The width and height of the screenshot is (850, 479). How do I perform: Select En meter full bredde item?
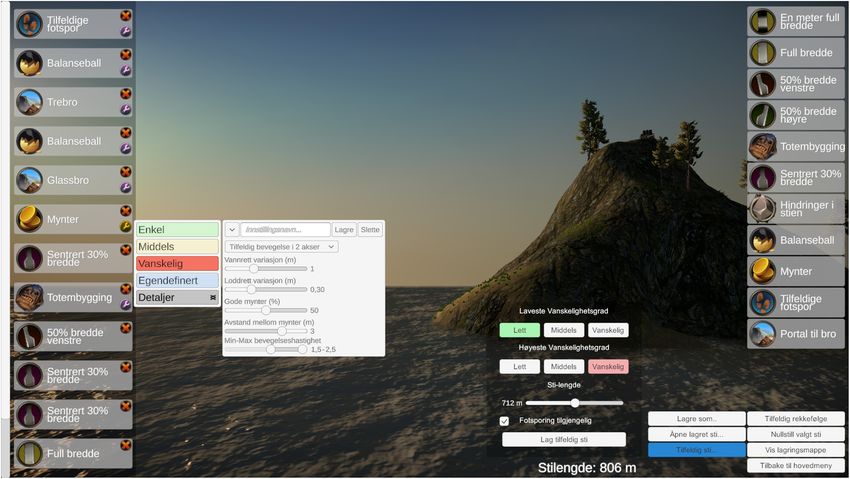click(x=796, y=22)
